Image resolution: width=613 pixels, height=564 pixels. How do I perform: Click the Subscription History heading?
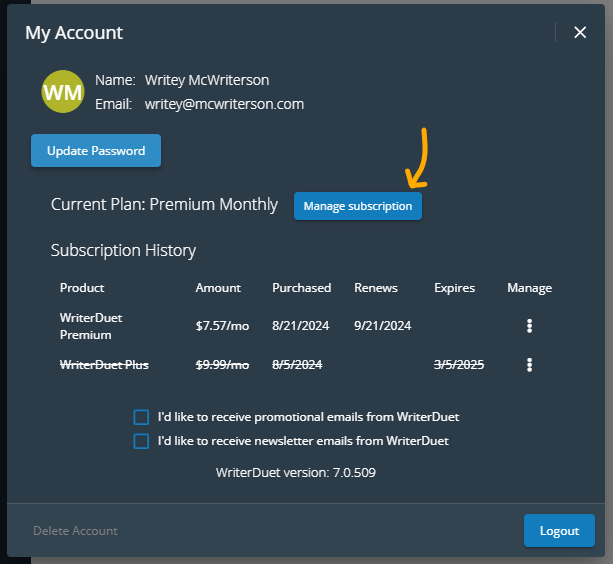[x=123, y=250]
